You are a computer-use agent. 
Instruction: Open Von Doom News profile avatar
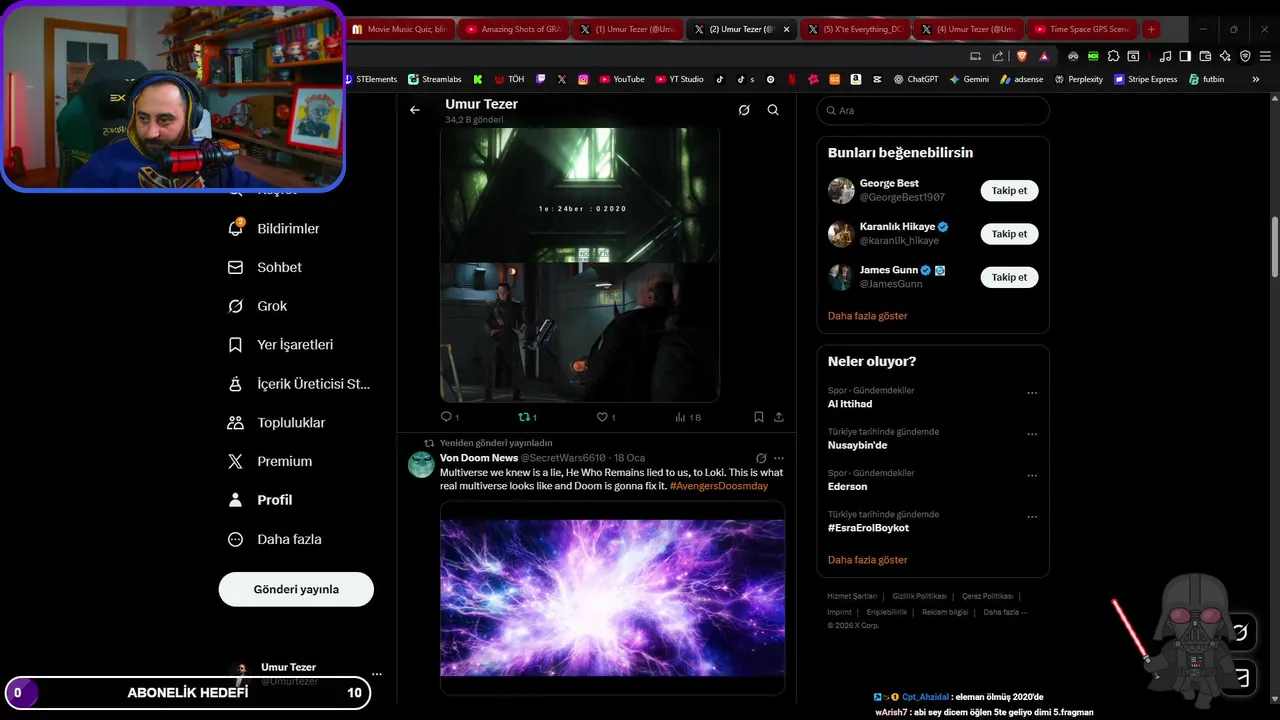pyautogui.click(x=421, y=464)
